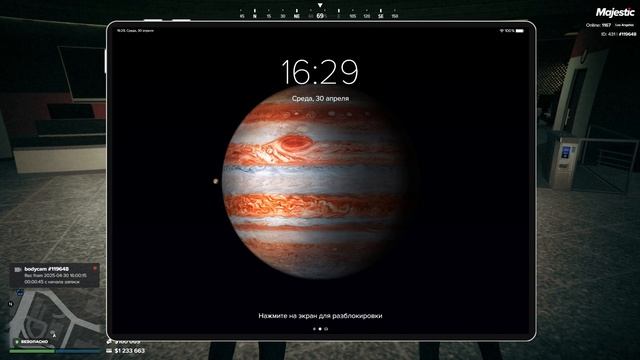Click the 'bodycam #119648' title
The height and width of the screenshot is (360, 640).
(47, 269)
